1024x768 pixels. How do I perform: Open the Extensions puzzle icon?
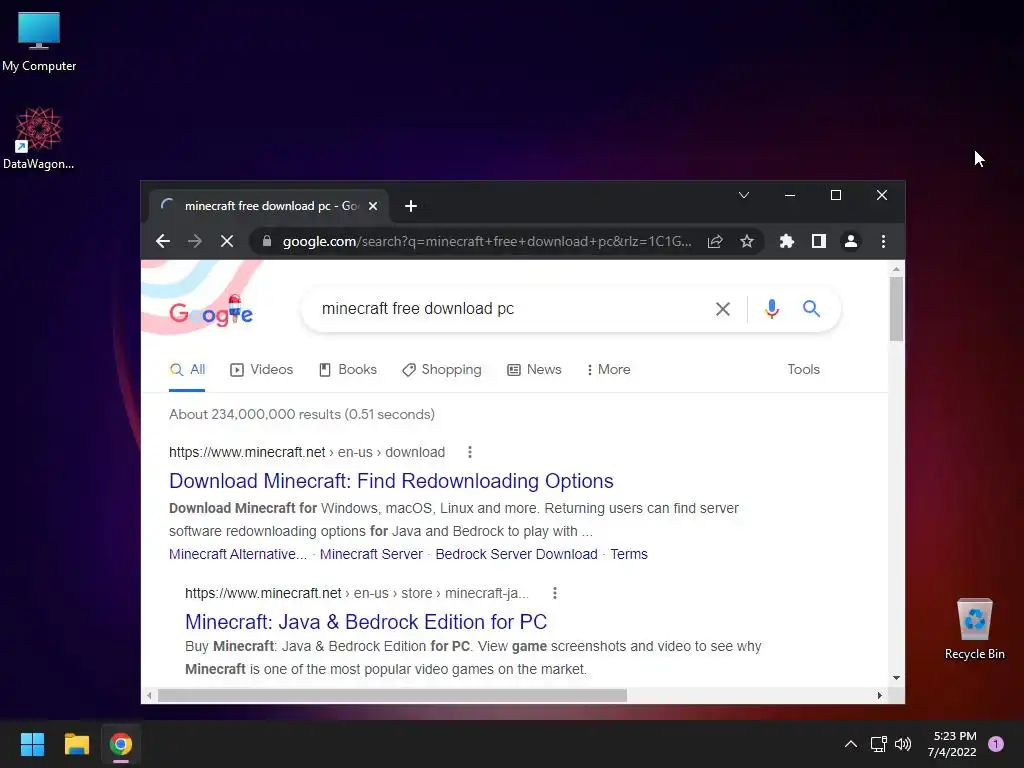point(786,241)
